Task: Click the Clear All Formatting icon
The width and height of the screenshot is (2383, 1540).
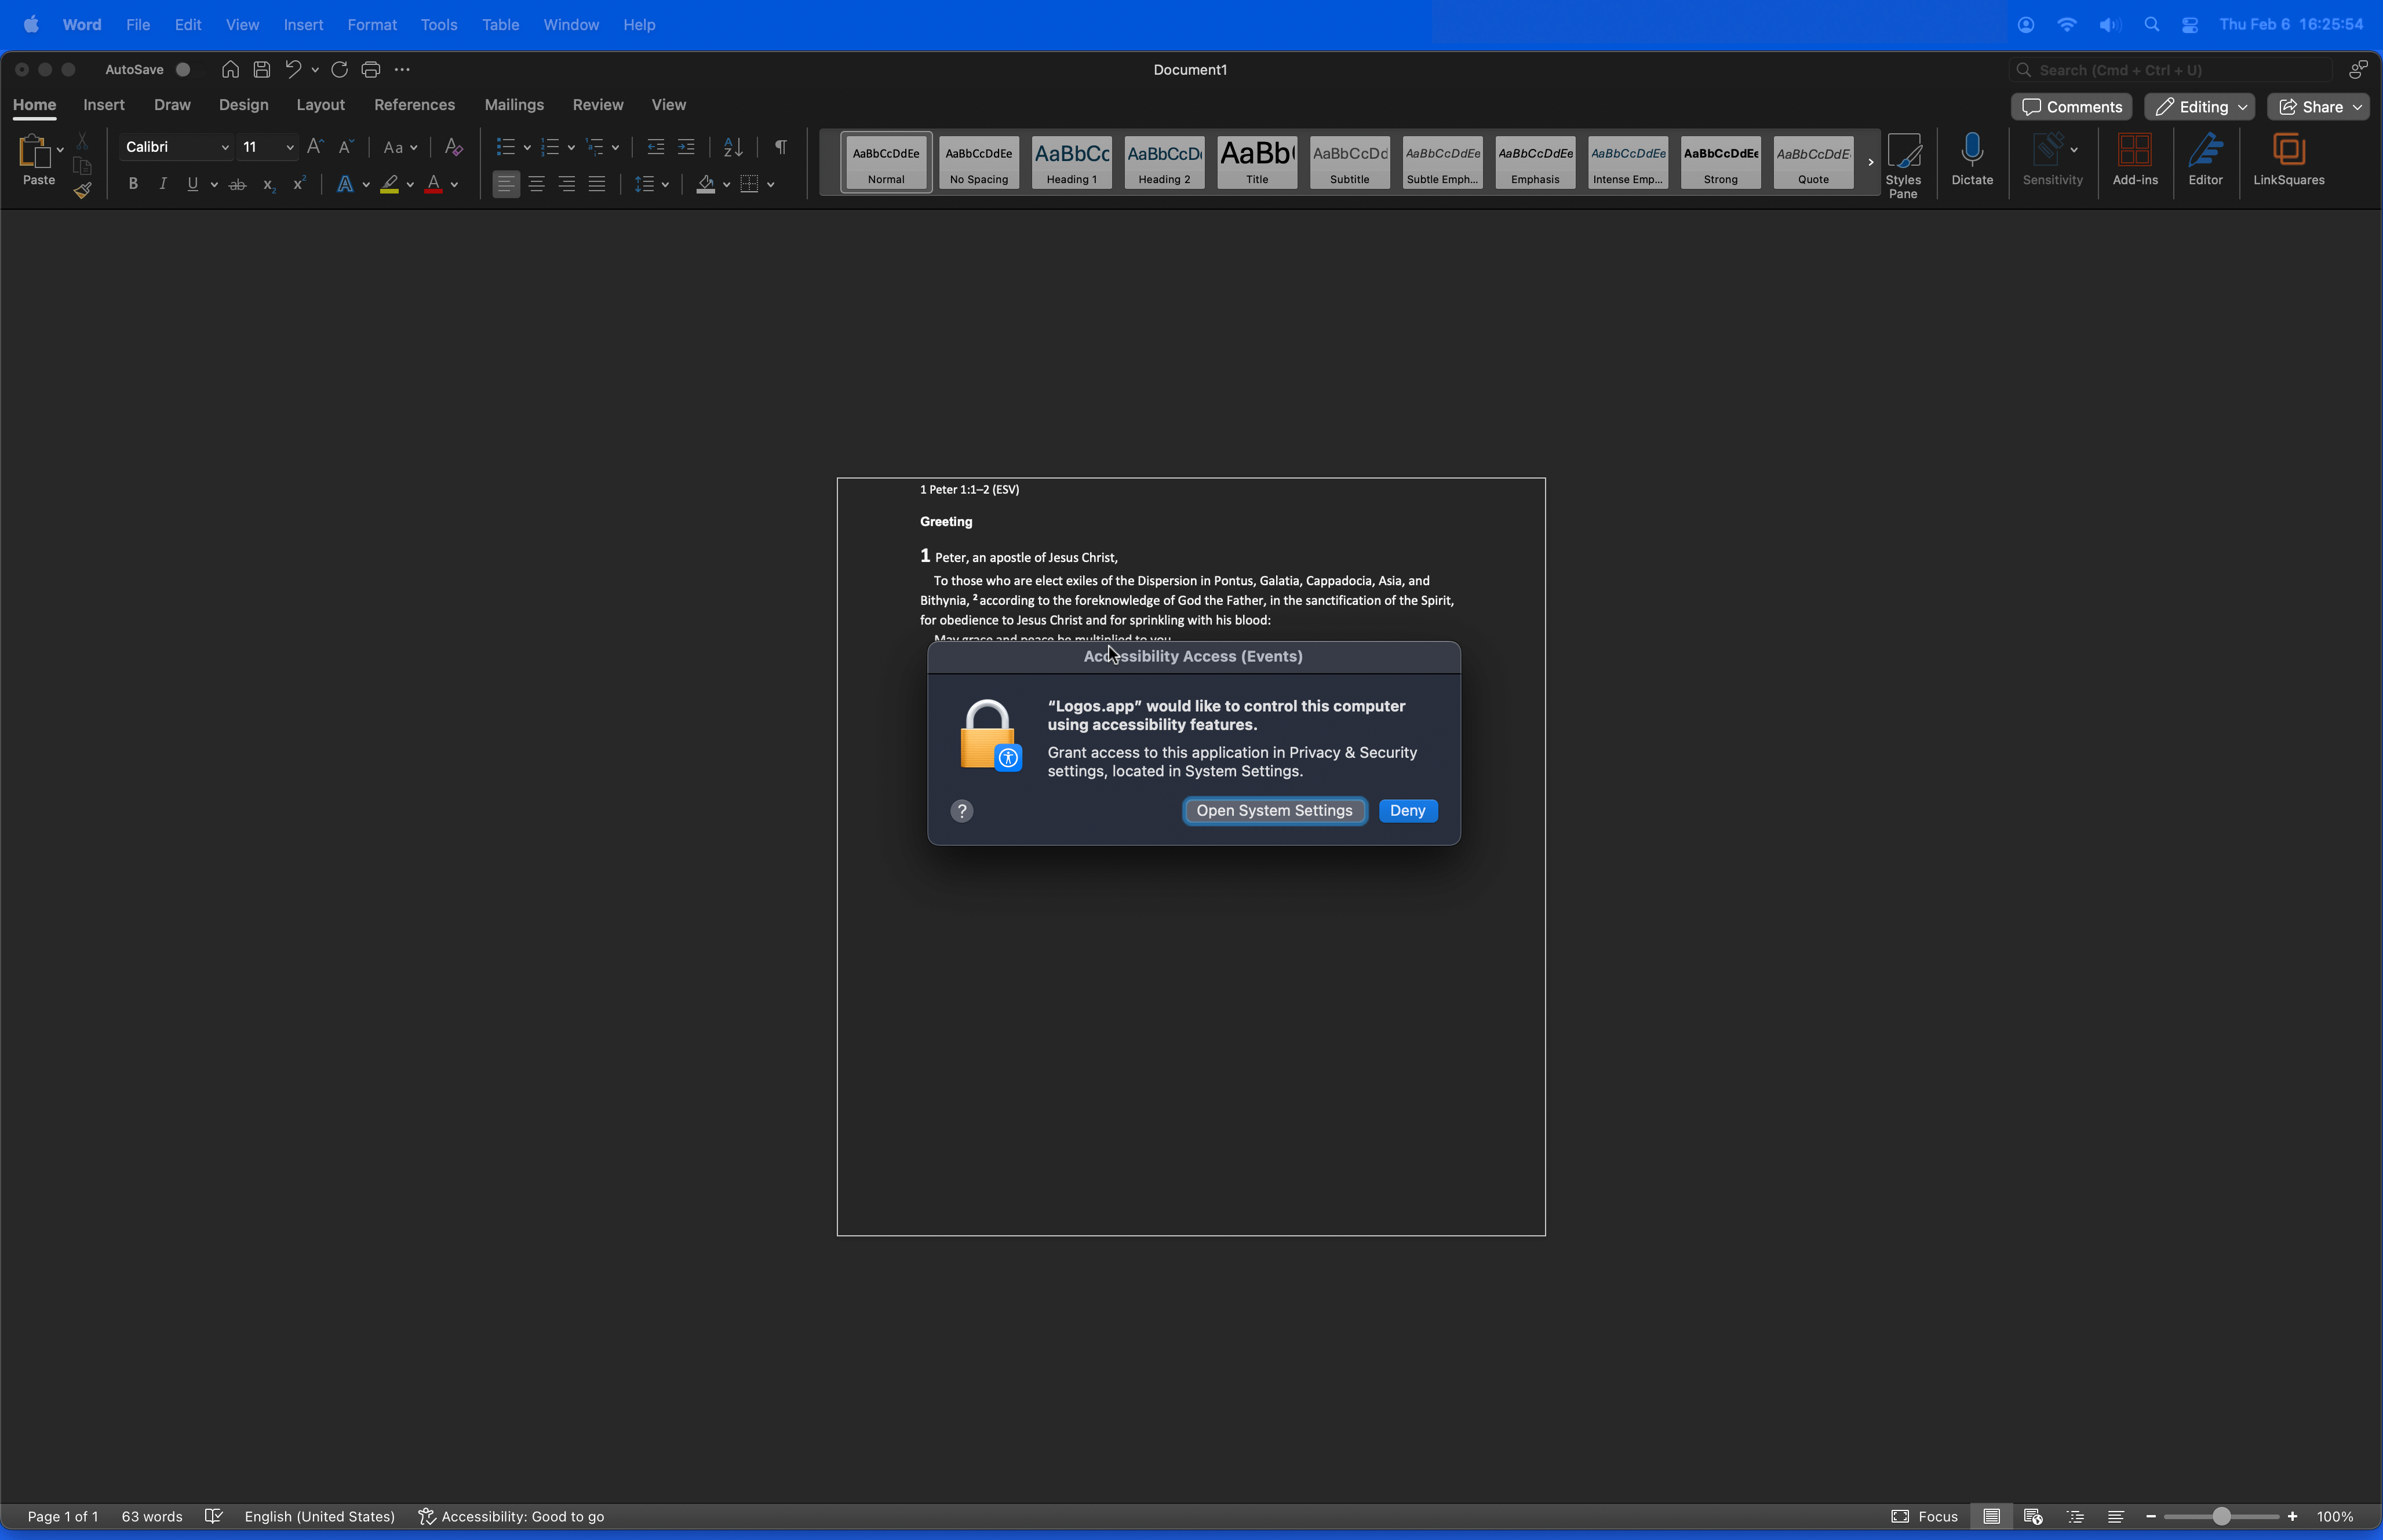Action: click(454, 147)
